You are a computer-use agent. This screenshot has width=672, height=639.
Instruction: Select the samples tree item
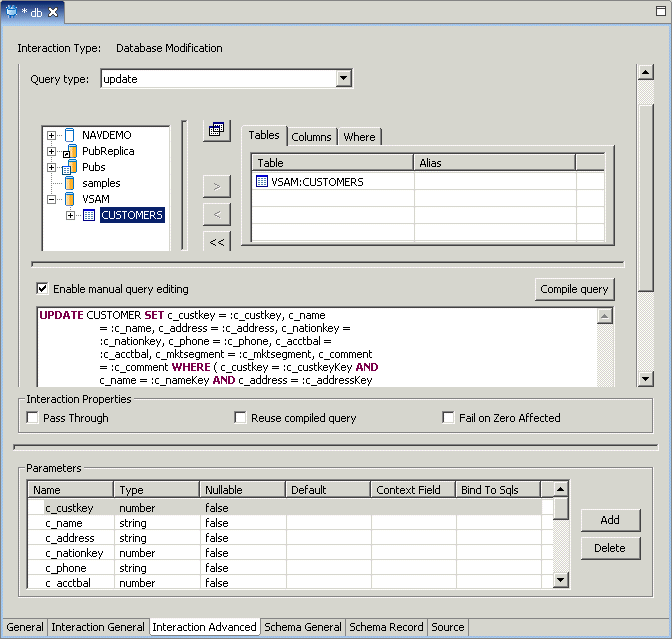(x=101, y=183)
